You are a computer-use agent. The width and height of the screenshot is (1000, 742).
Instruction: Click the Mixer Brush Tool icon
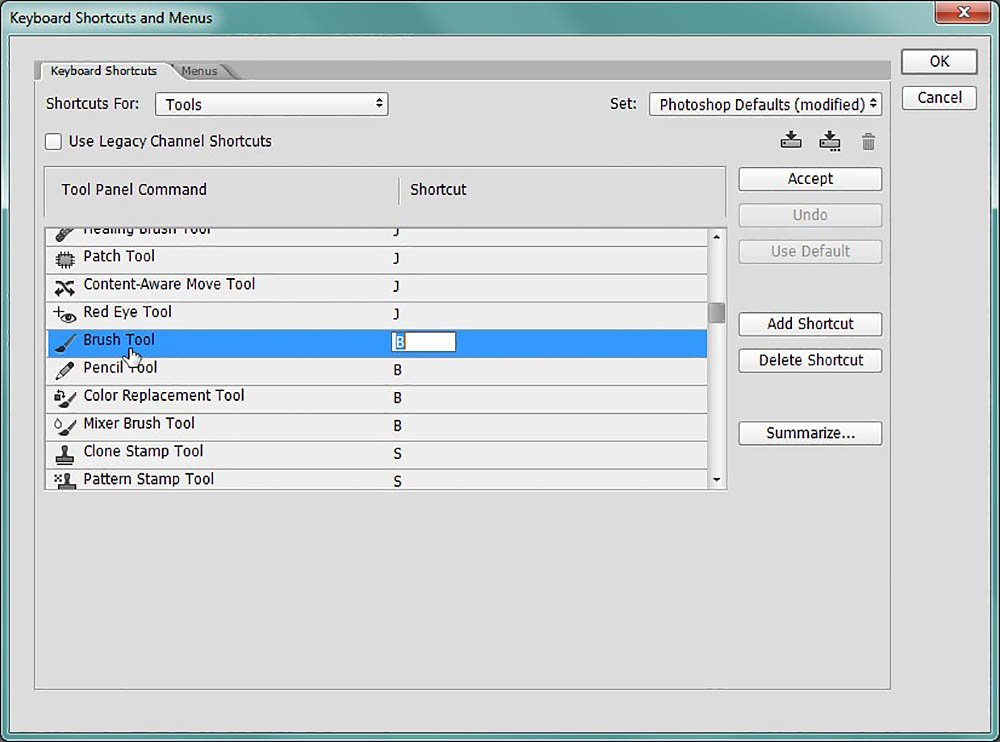click(x=64, y=426)
